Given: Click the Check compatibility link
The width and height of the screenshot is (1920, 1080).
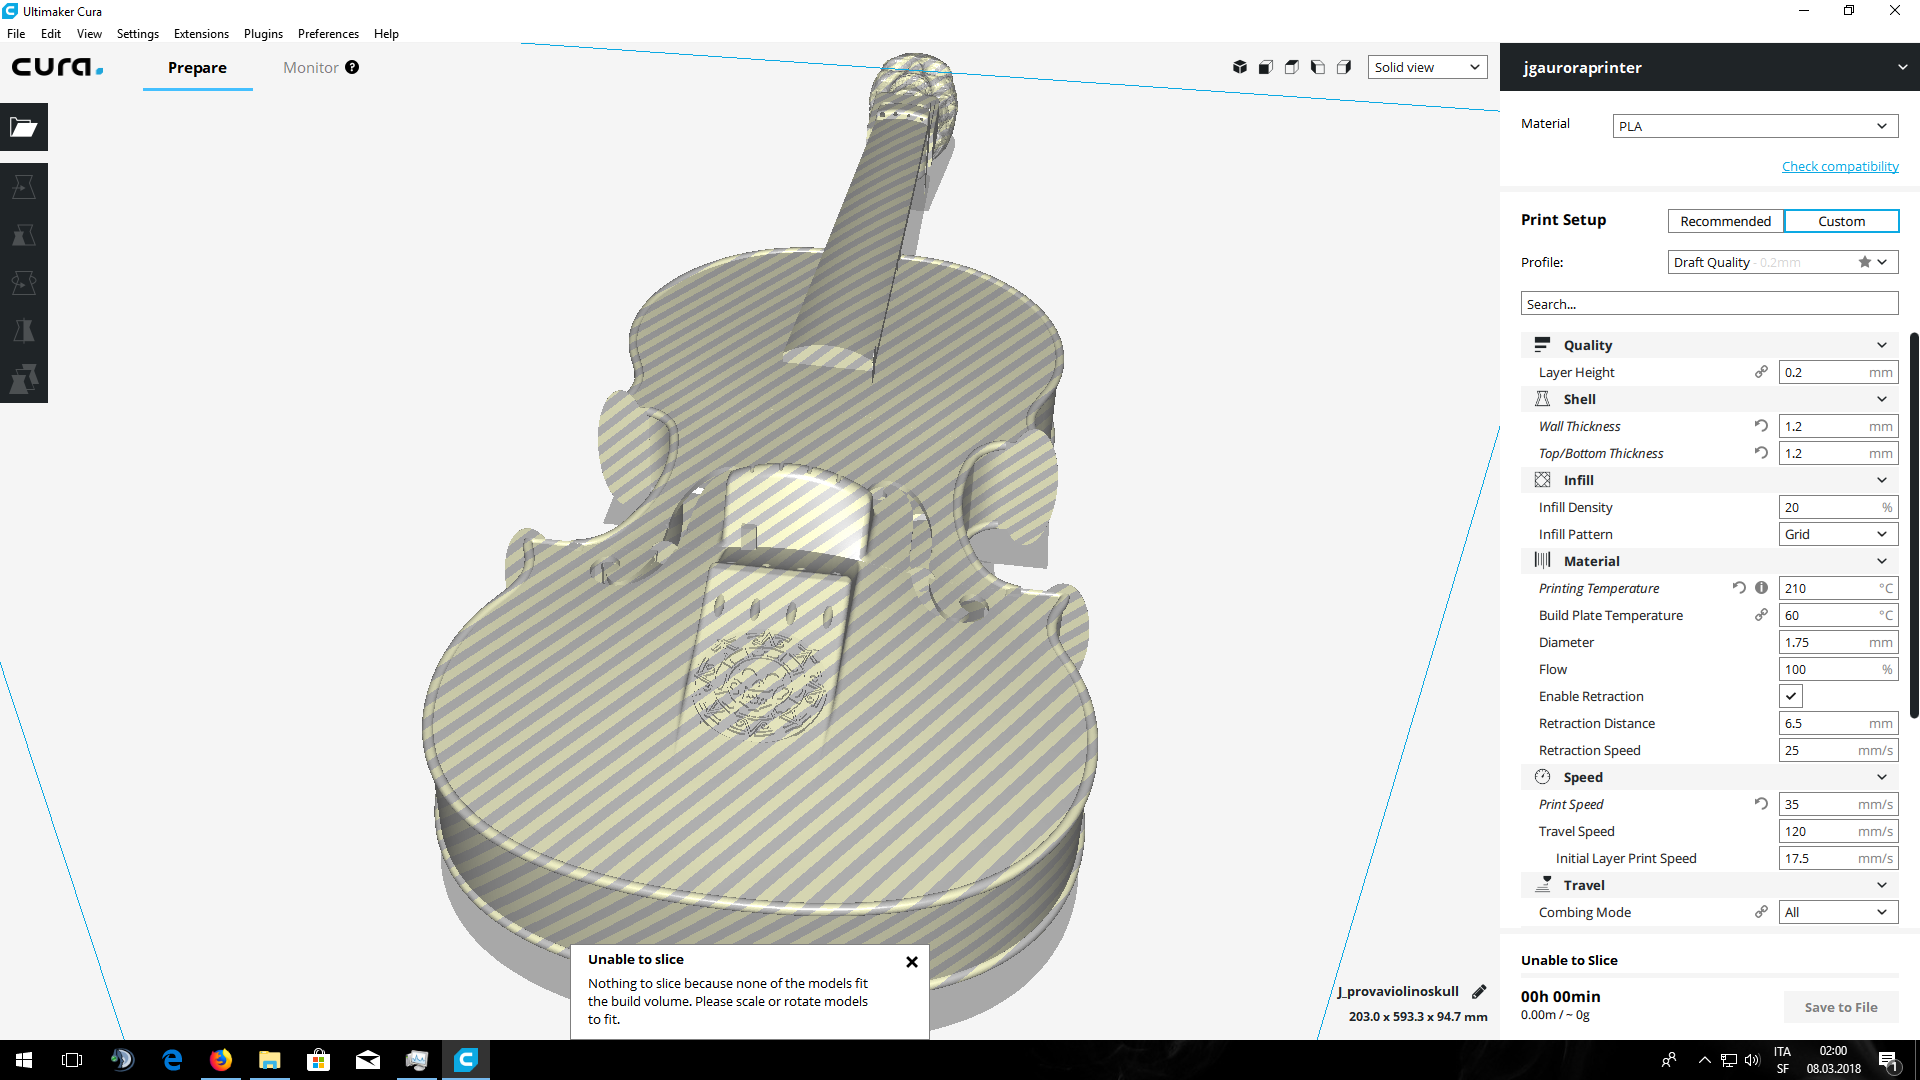Looking at the screenshot, I should tap(1840, 166).
